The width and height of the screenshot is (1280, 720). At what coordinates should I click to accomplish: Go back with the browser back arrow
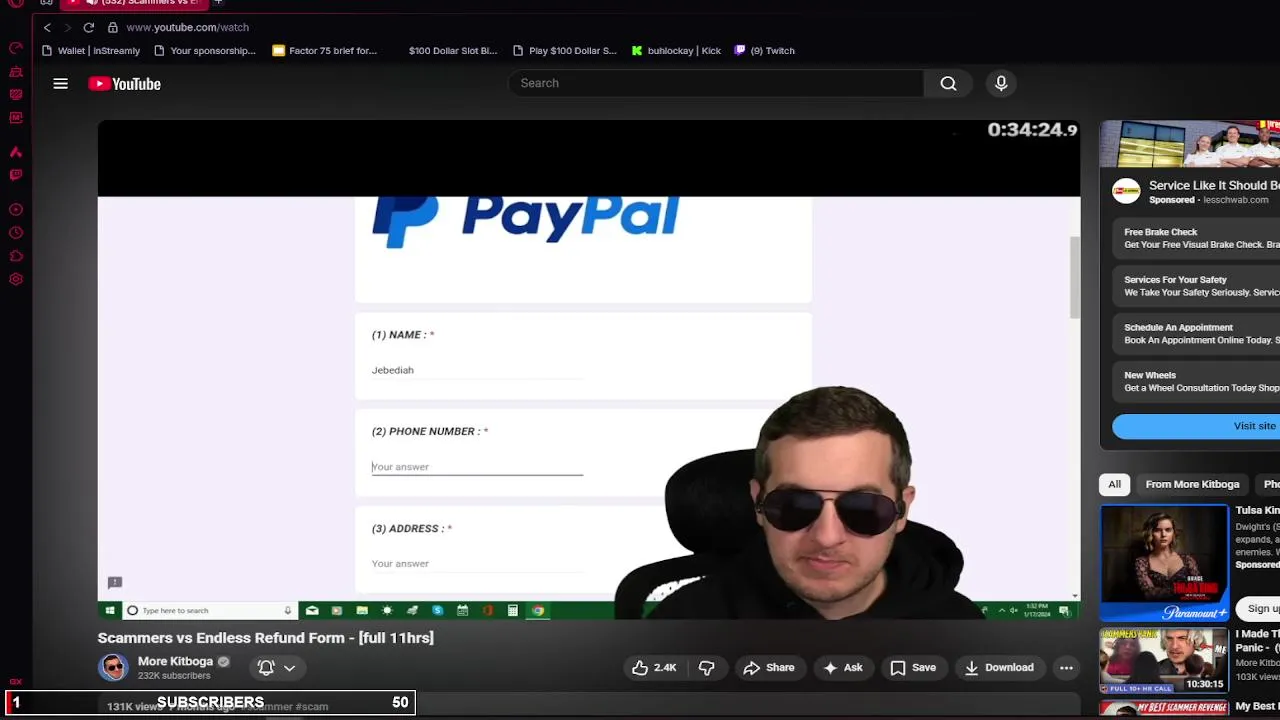coord(47,28)
